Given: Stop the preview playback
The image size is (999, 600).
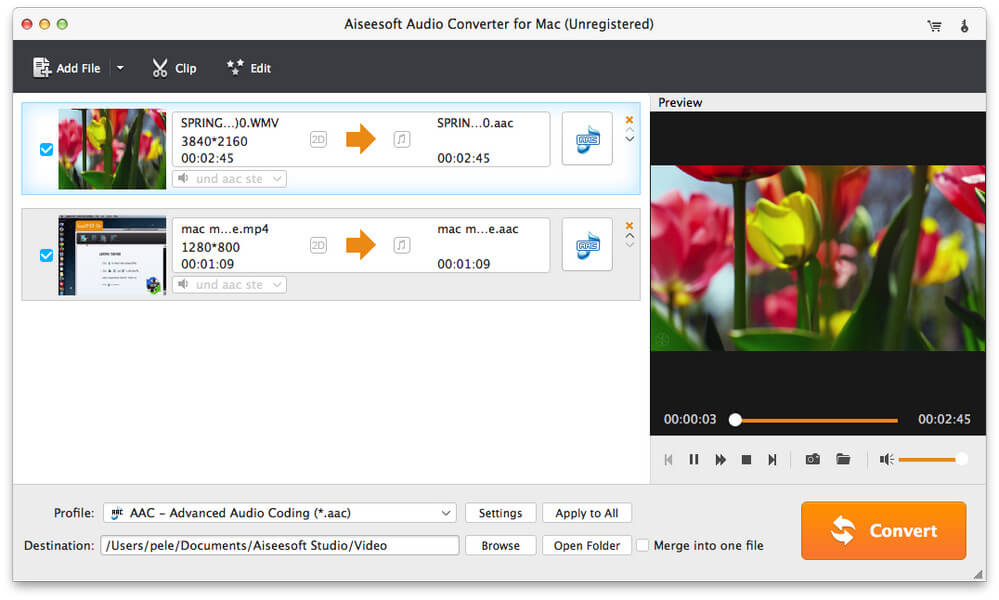Looking at the screenshot, I should pos(746,459).
